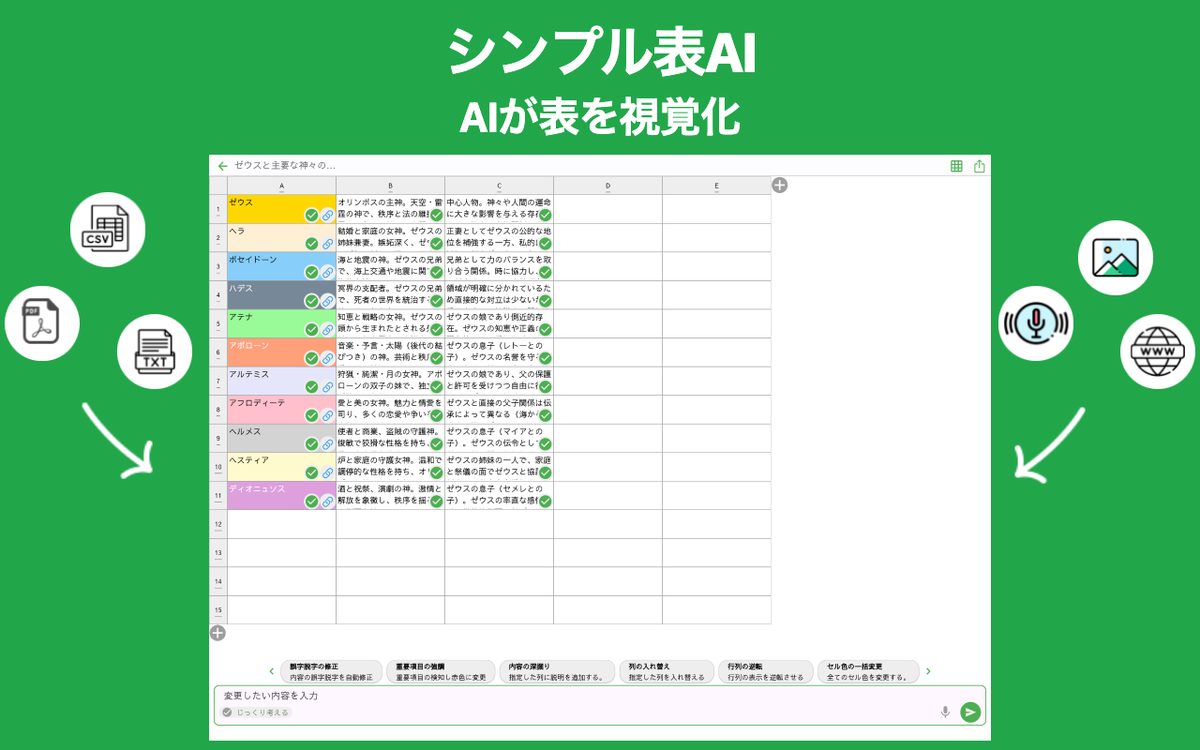
Task: Toggle check mark in column C row 1
Action: (545, 215)
